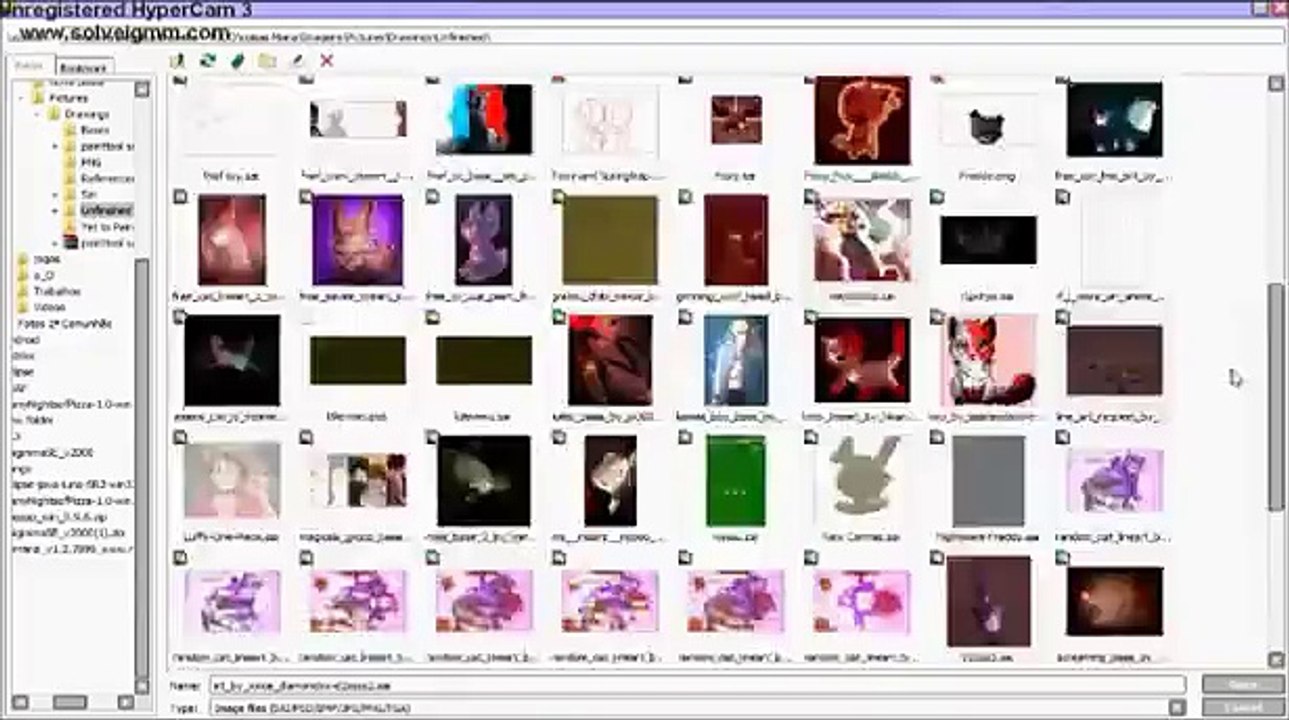Expand the painttool node below Yet to Paint
Viewport: 1289px width, 720px height.
click(x=56, y=243)
